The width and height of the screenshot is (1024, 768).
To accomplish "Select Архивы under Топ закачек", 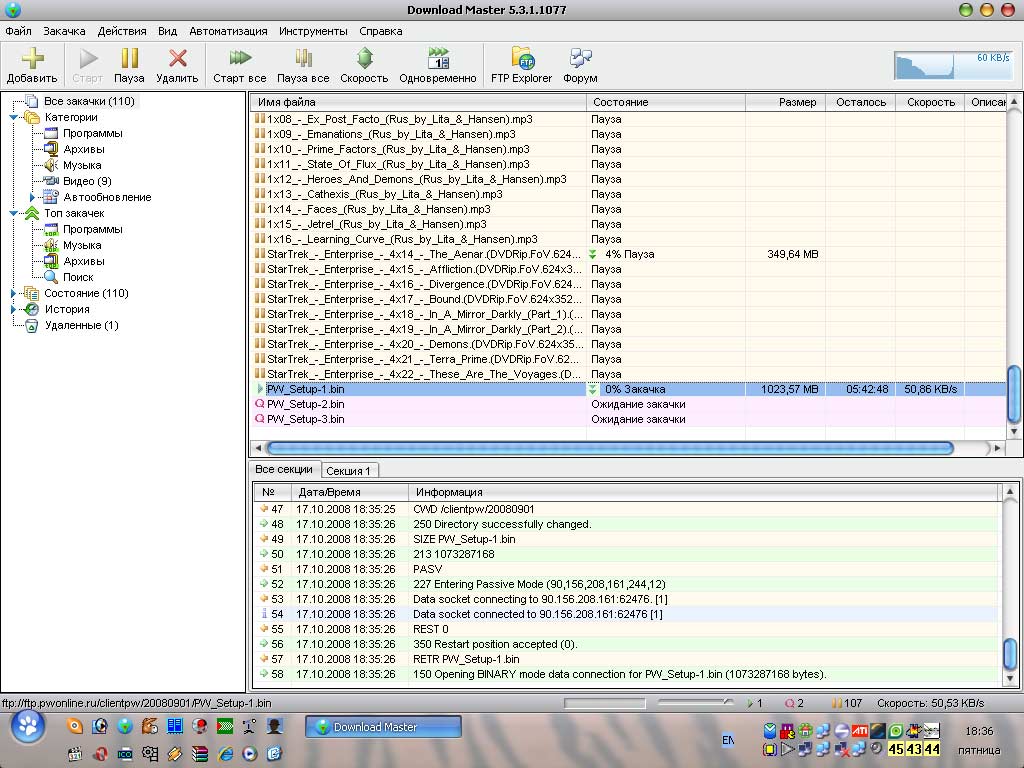I will (84, 261).
